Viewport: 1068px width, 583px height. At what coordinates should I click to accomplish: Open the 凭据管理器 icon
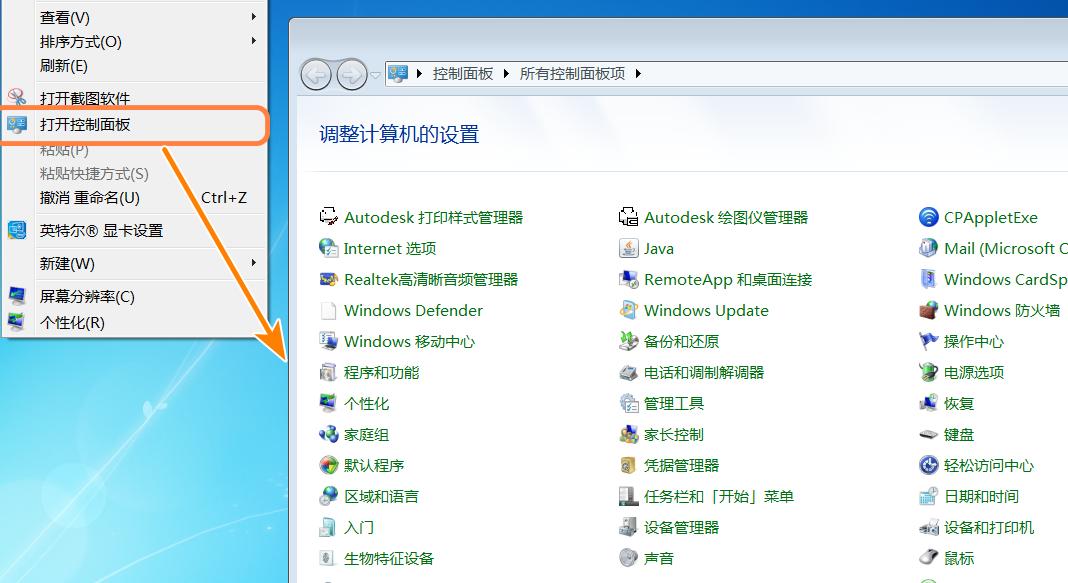click(x=628, y=465)
